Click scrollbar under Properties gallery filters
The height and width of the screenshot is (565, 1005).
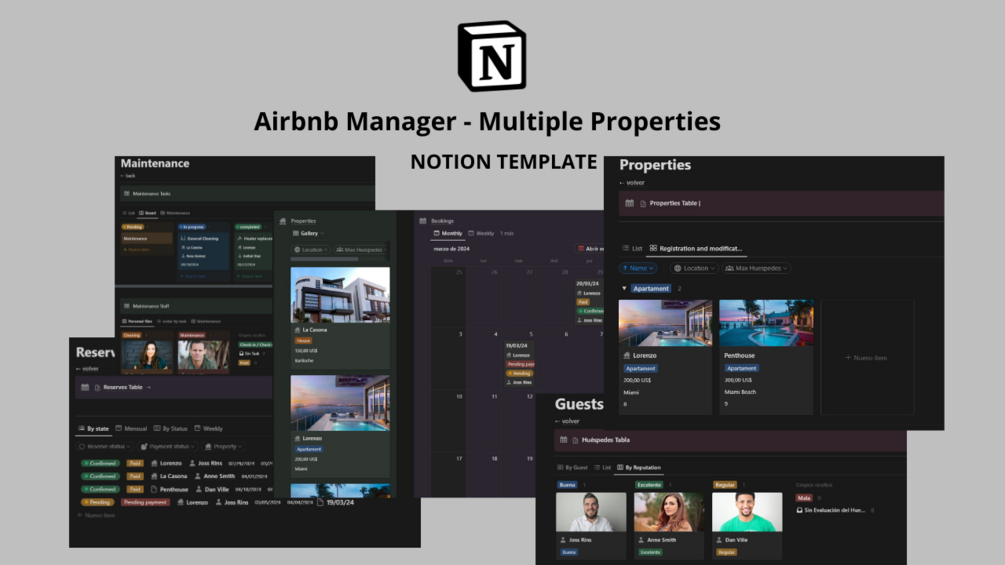(x=324, y=259)
